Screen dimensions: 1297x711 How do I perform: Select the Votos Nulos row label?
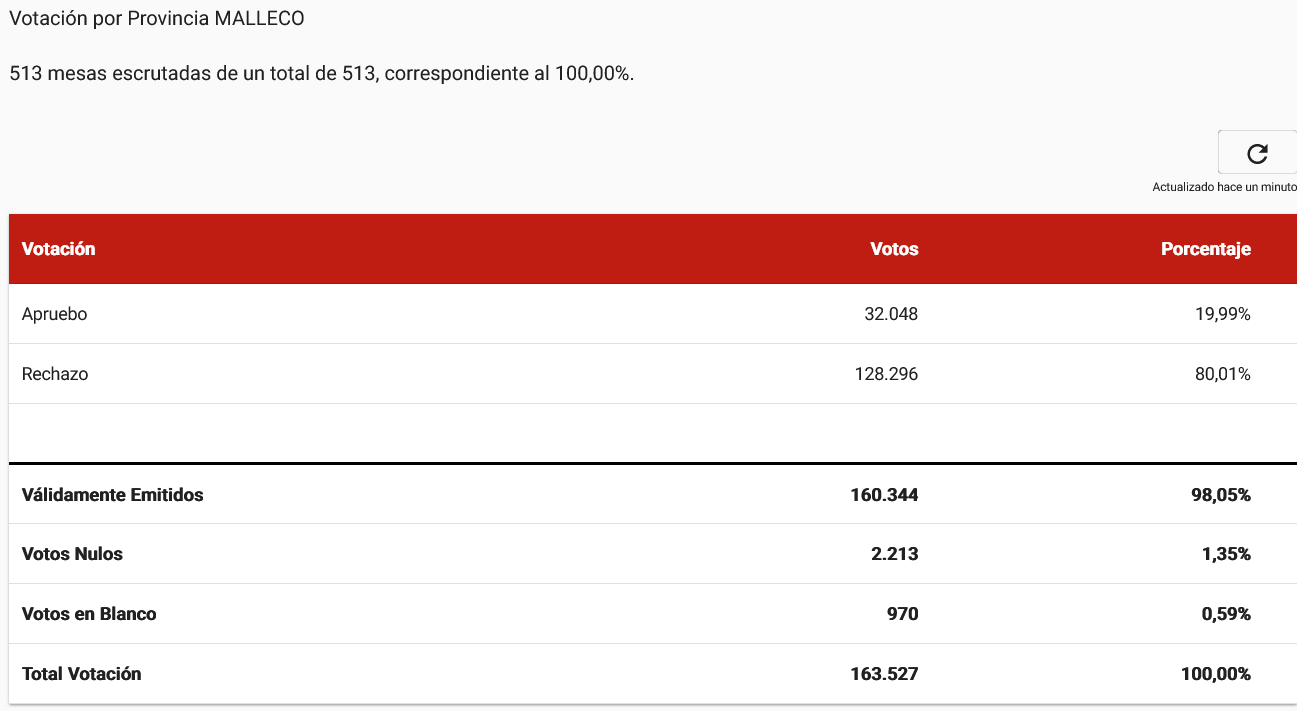[73, 554]
